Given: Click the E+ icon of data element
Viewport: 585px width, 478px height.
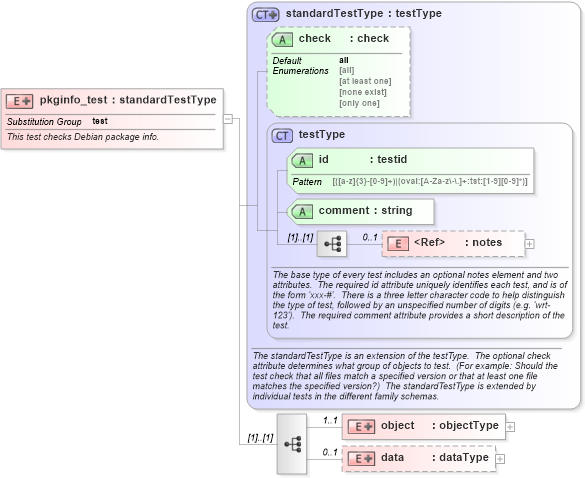Looking at the screenshot, I should tap(361, 459).
